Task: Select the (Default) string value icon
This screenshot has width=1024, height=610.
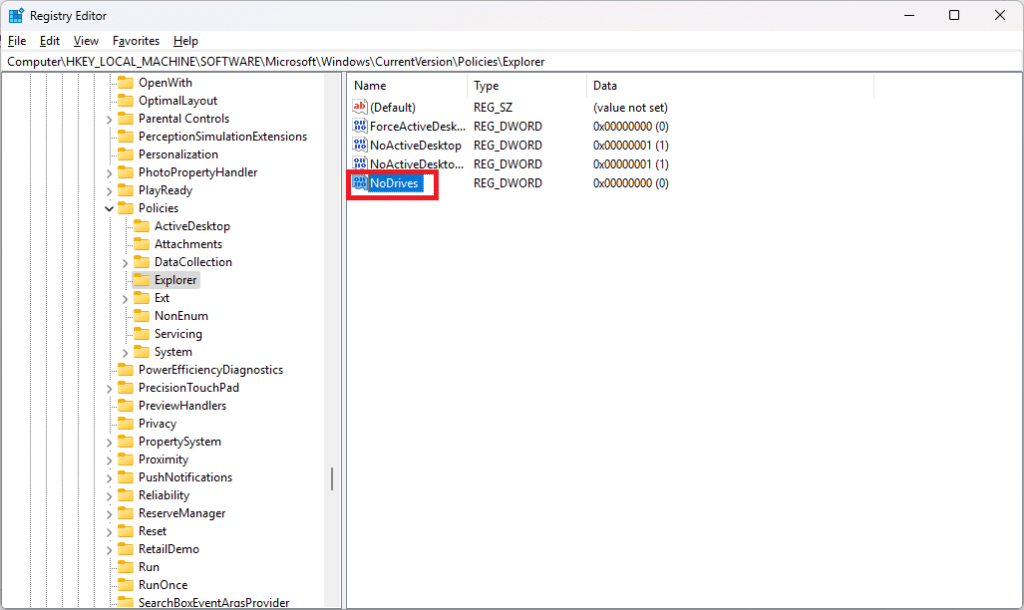Action: (360, 107)
